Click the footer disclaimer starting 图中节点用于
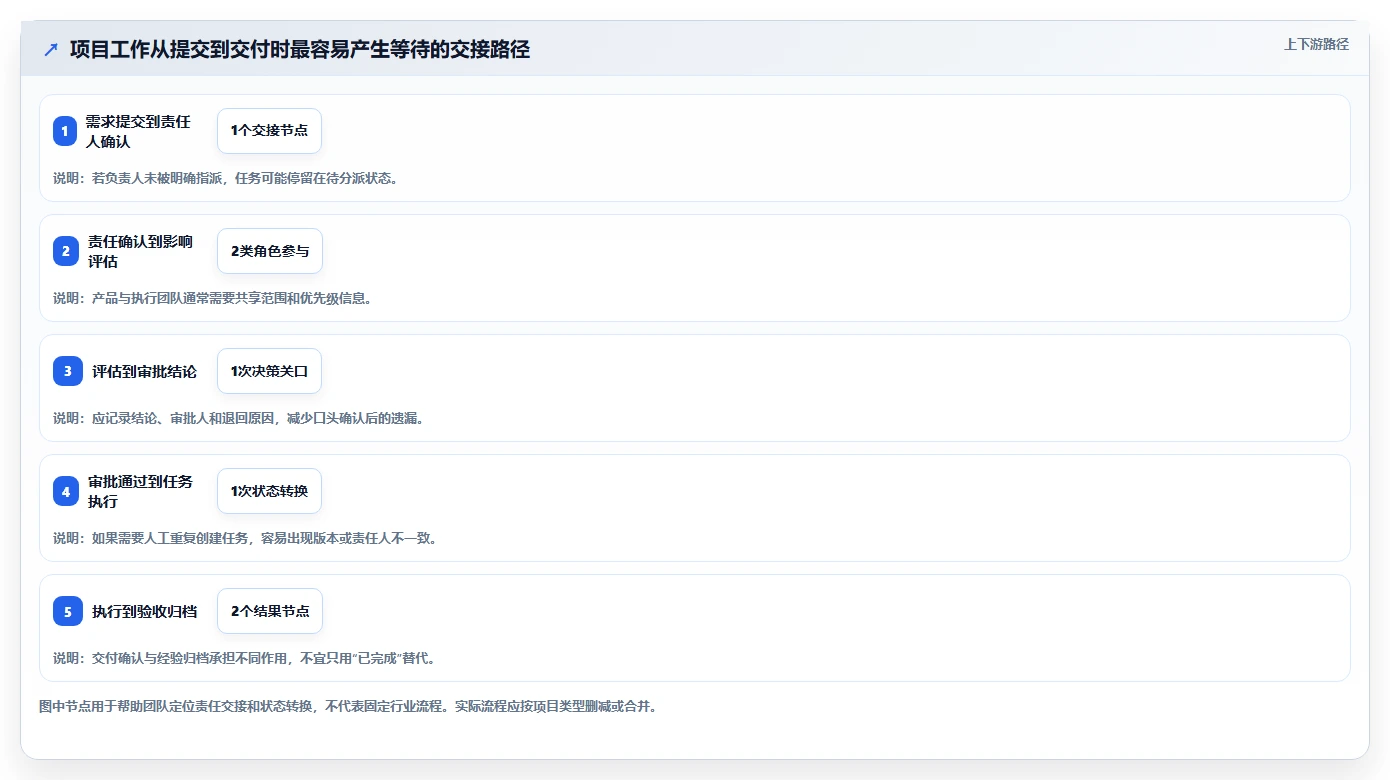The image size is (1390, 780). click(348, 706)
